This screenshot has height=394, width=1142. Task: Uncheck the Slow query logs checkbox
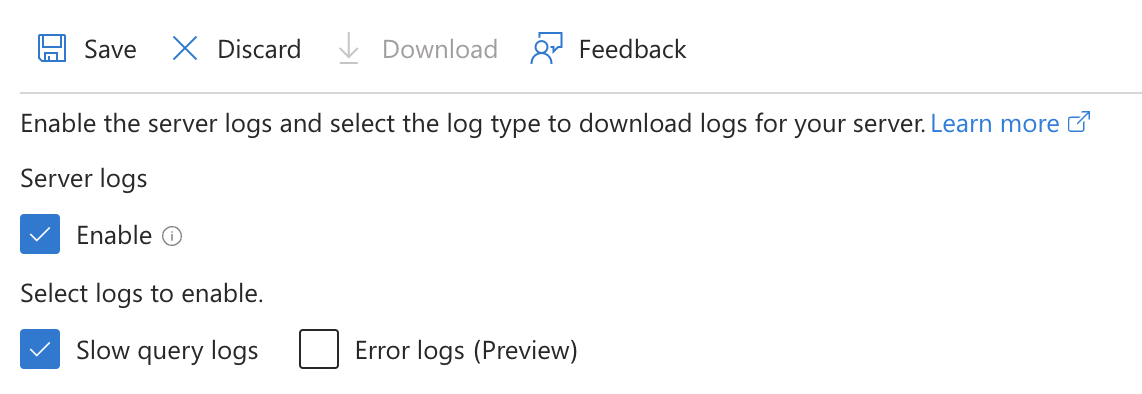40,349
